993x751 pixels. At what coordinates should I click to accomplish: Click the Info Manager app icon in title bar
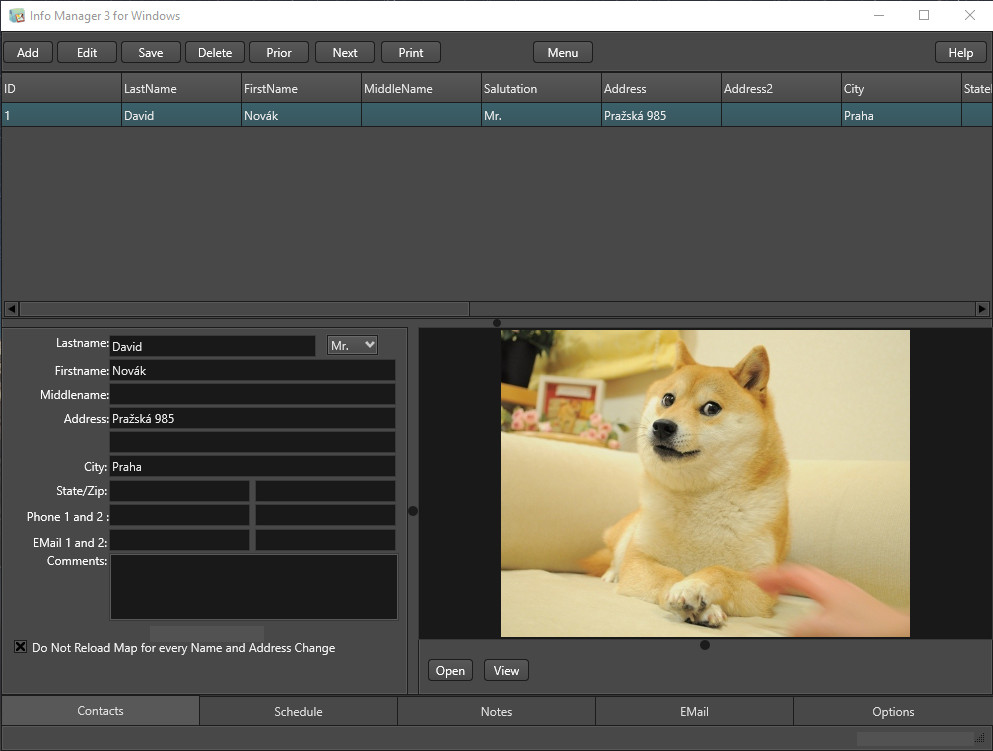[16, 16]
